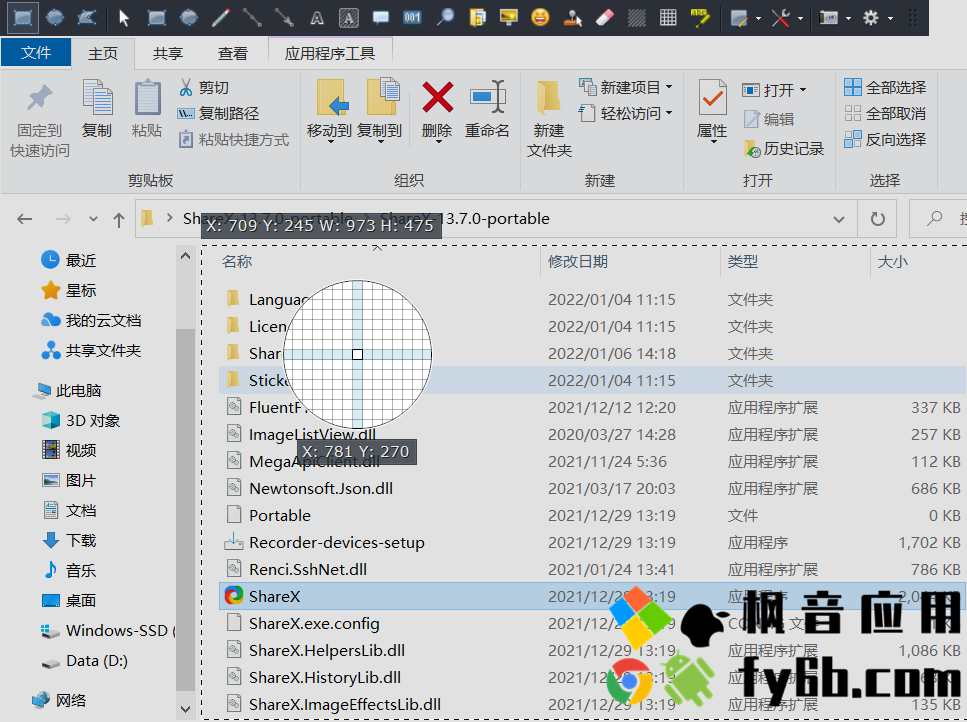The width and height of the screenshot is (967, 722).
Task: Pin to quick access (固定到快速访问)
Action: point(40,119)
